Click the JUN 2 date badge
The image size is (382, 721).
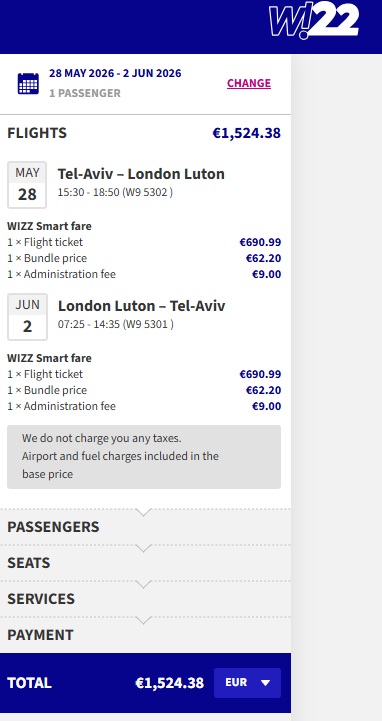tap(27, 317)
